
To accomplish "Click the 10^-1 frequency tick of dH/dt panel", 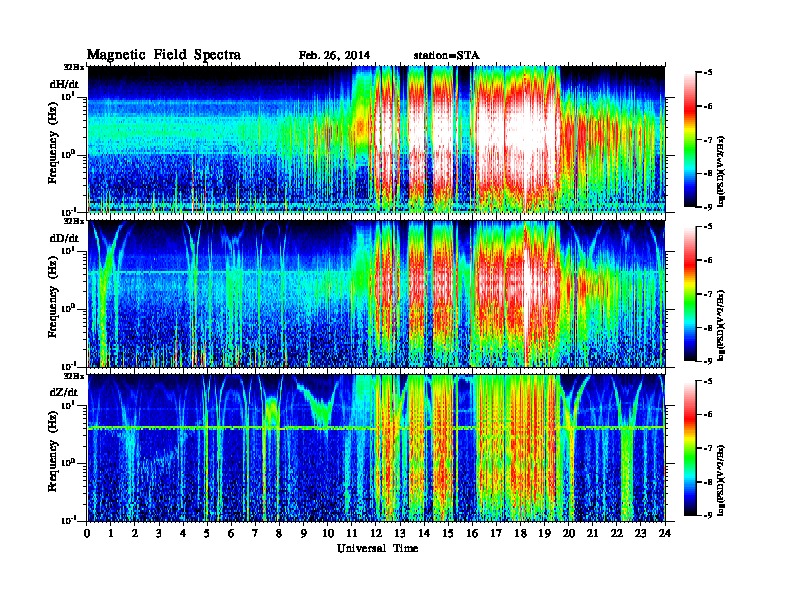I will (x=68, y=212).
